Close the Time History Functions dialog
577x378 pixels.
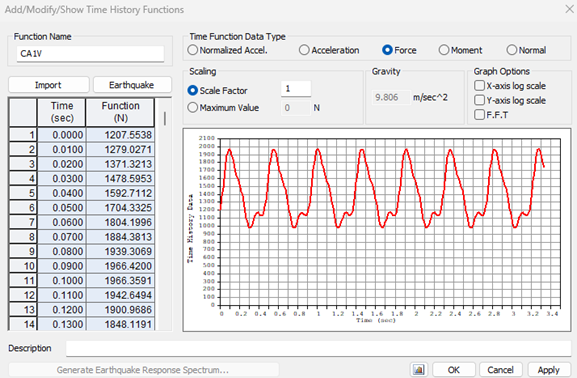click(x=569, y=9)
